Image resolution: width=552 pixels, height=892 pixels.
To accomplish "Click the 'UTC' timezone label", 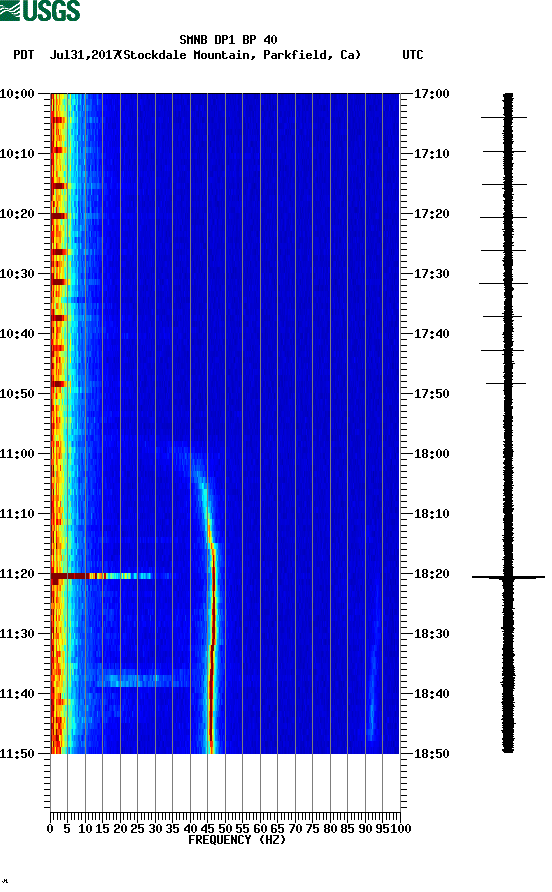I will 413,55.
